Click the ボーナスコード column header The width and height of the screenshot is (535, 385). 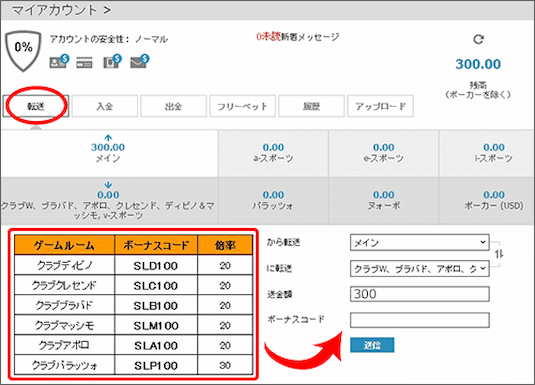(x=156, y=245)
